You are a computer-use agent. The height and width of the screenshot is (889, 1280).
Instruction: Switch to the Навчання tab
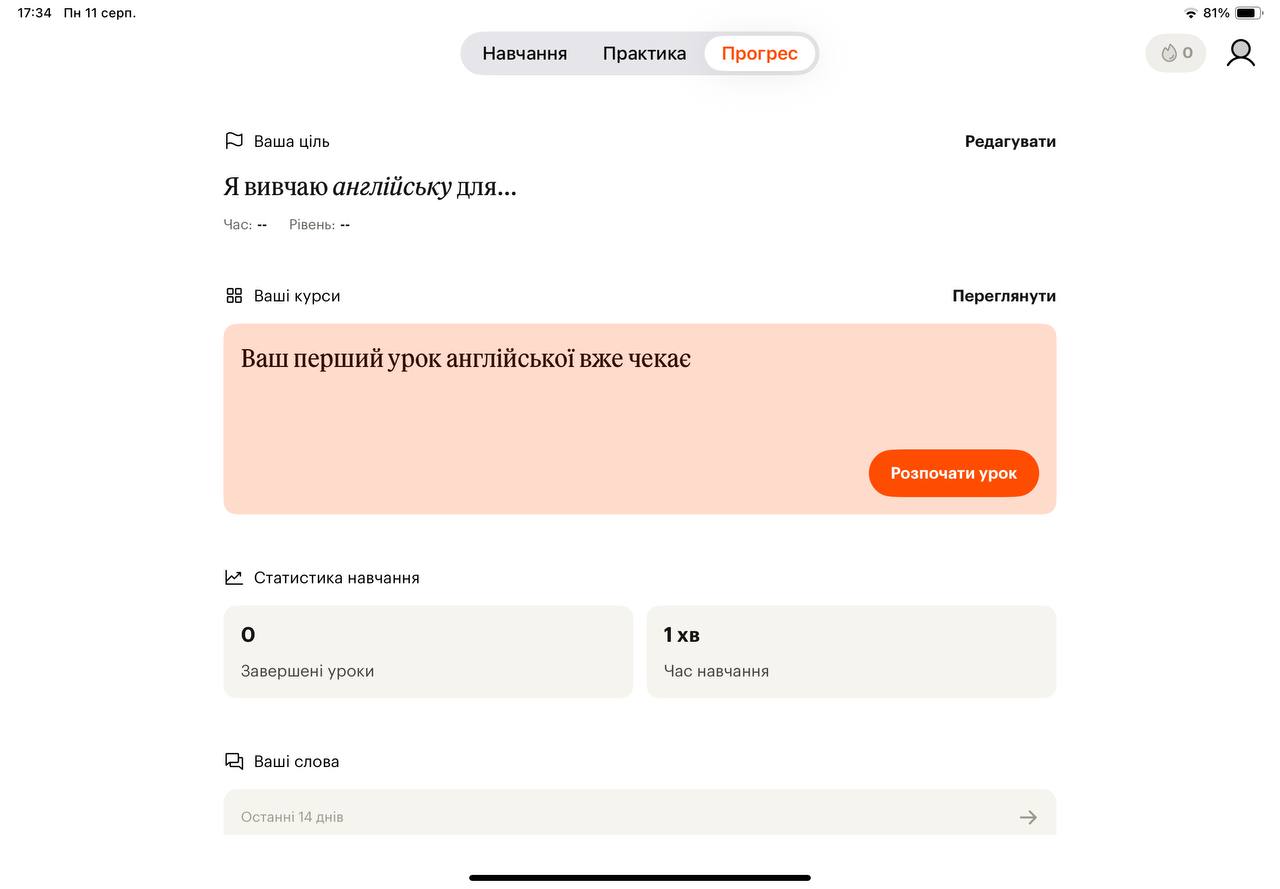(524, 54)
